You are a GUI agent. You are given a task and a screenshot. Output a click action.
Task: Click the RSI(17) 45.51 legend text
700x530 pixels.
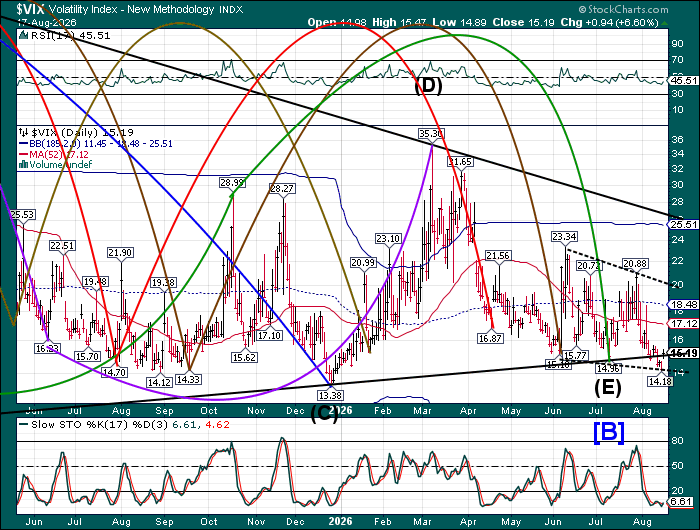[71, 36]
